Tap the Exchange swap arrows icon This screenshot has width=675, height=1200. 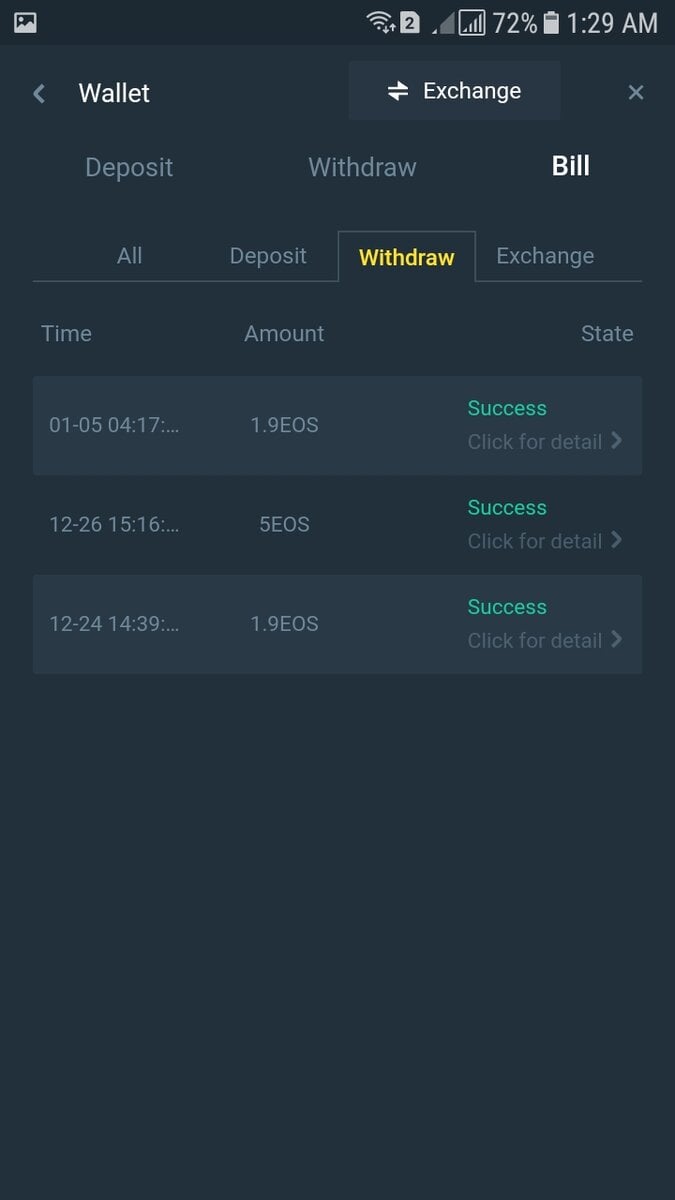coord(398,91)
